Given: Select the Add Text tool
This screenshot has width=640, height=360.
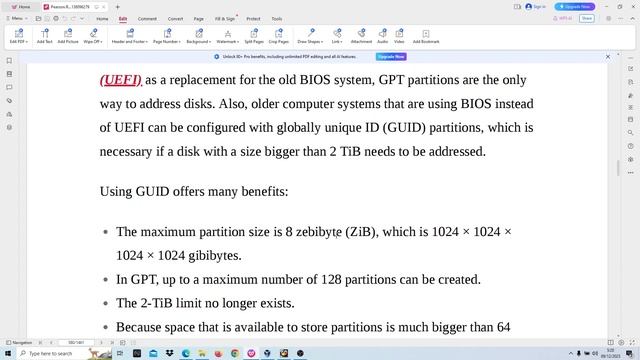Looking at the screenshot, I should (x=44, y=36).
